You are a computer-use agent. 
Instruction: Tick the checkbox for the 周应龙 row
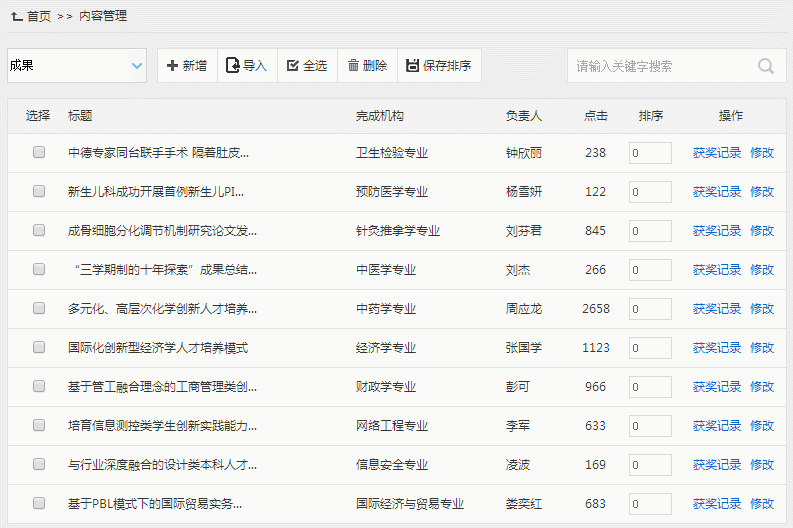point(39,309)
